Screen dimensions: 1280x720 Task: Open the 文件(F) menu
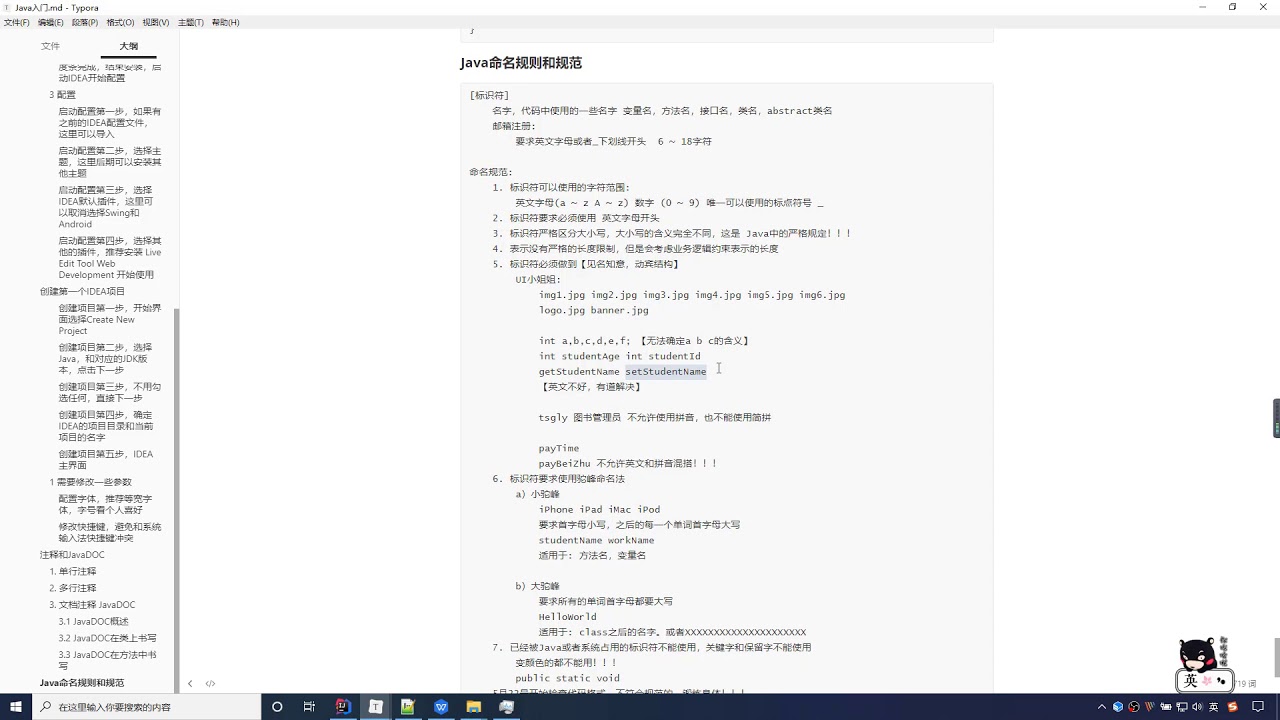16,22
